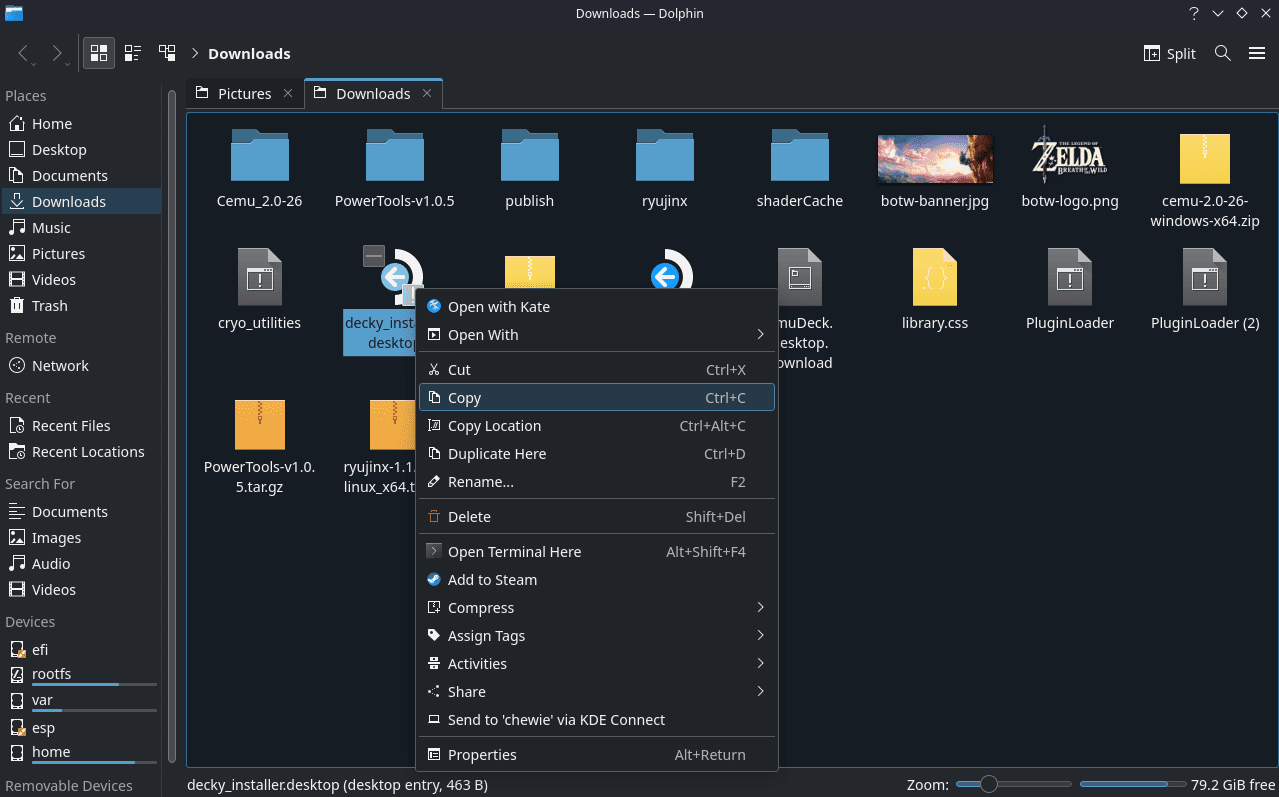Choose Delete from context menu
Image resolution: width=1279 pixels, height=797 pixels.
597,517
